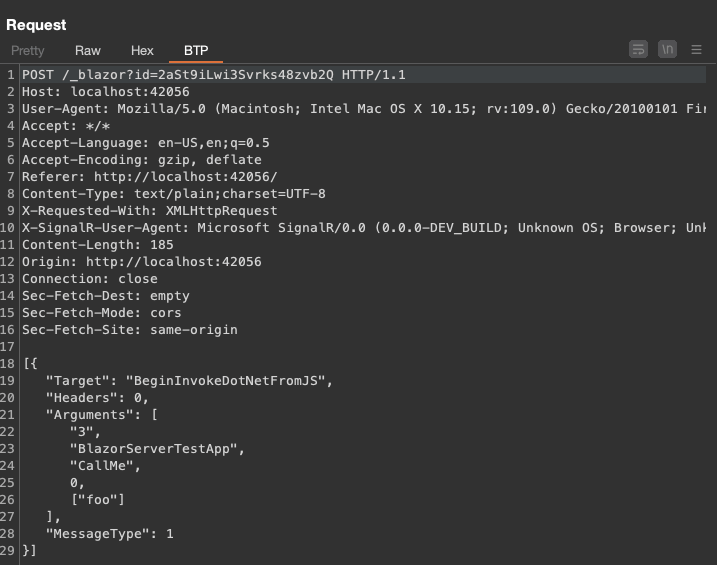Click the closing }] on line 29

click(x=29, y=550)
